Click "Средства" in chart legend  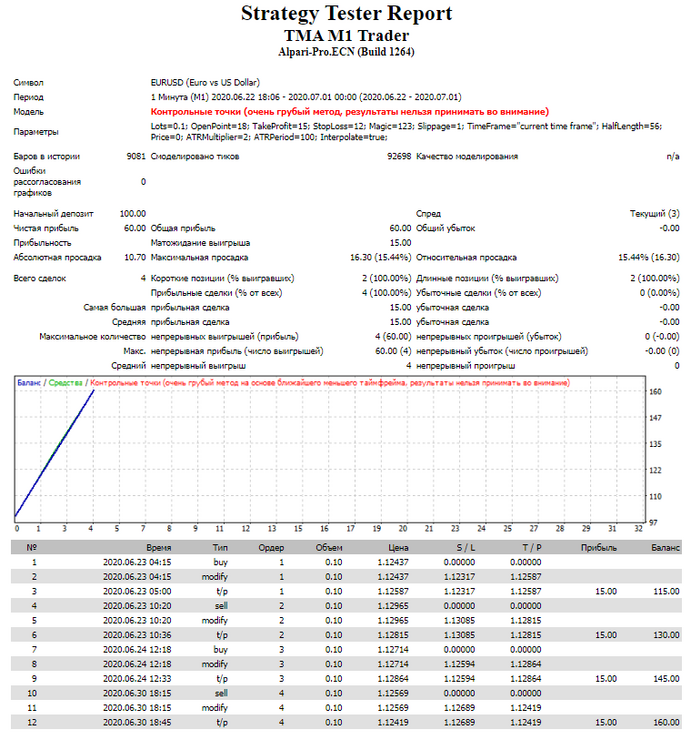[x=65, y=383]
